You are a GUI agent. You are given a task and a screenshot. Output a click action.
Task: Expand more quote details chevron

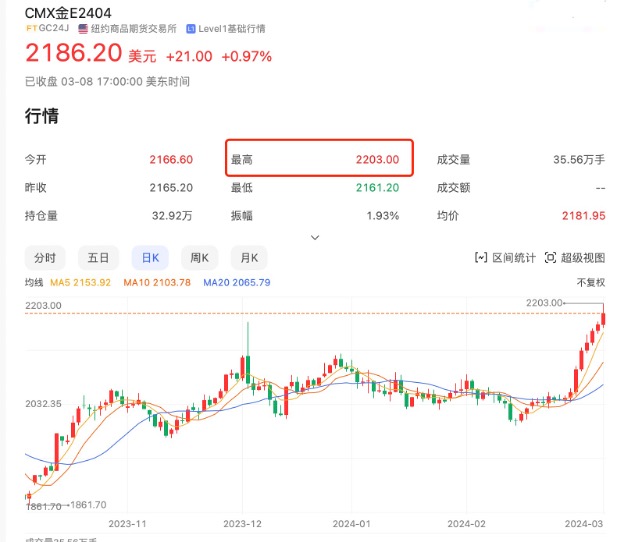pos(315,237)
